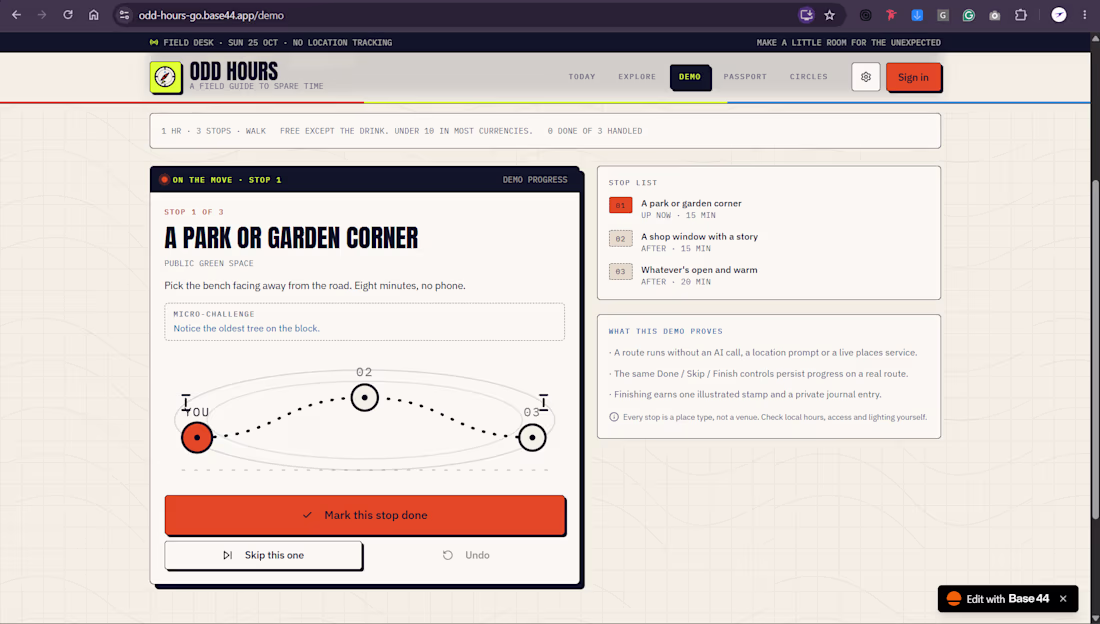This screenshot has width=1100, height=624.
Task: Mark this stop done
Action: (x=365, y=515)
